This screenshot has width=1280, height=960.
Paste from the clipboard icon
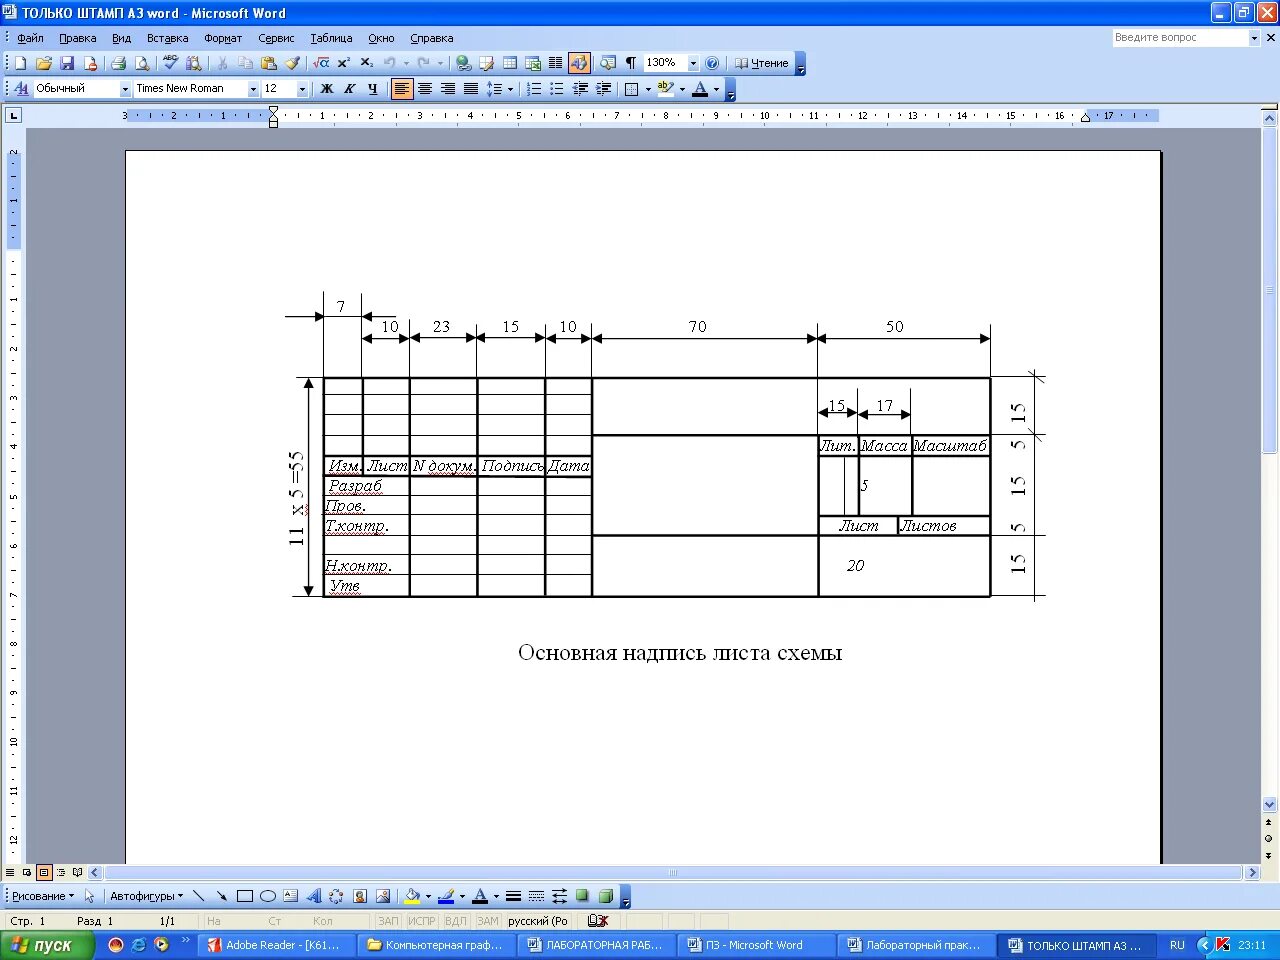[x=268, y=63]
